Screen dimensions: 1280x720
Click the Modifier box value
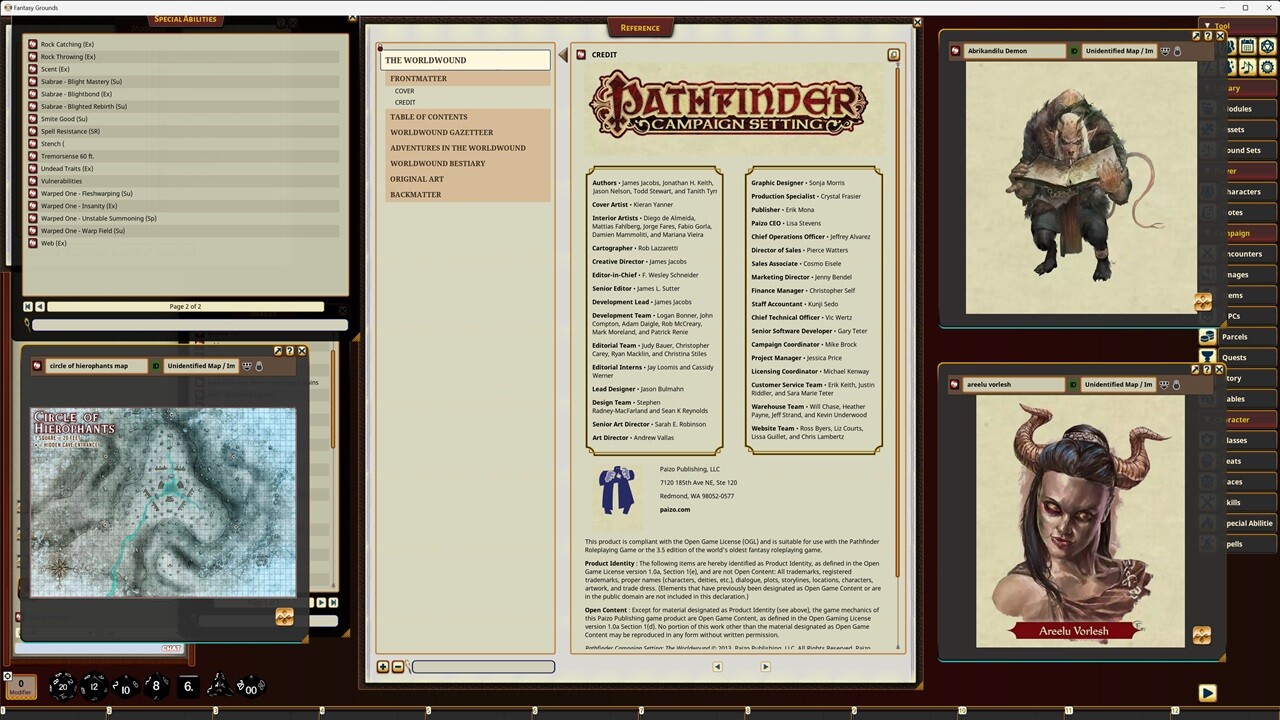(20, 686)
